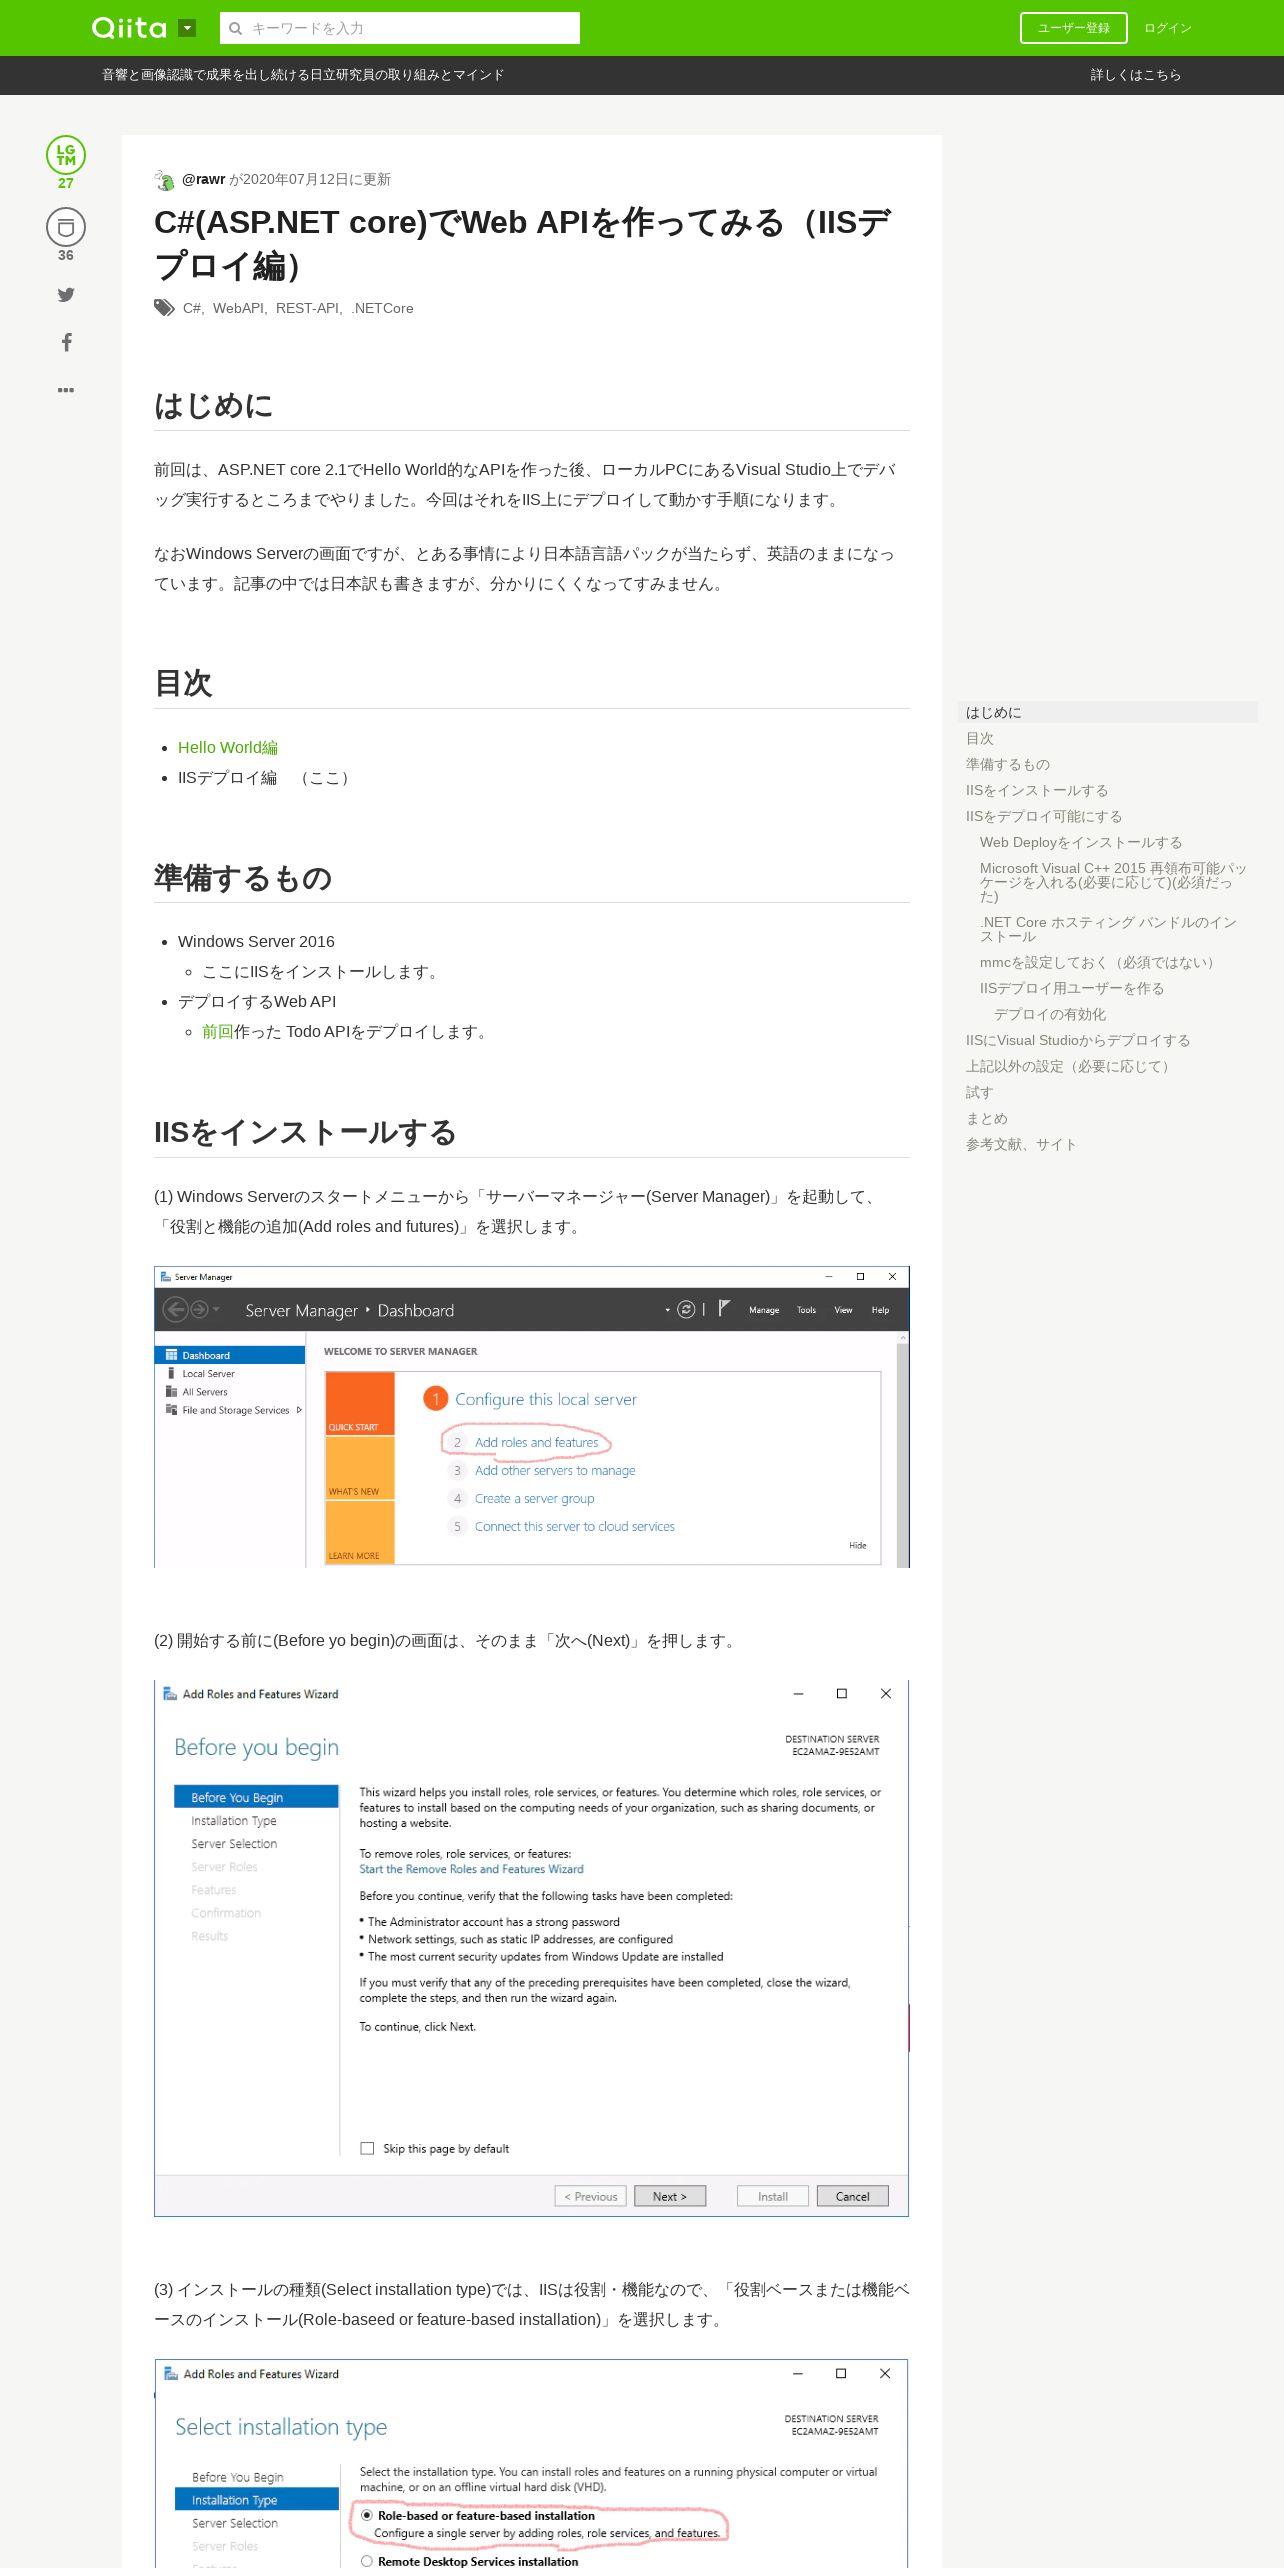Share article via Facebook icon
Screen dimensions: 1284x2568
tap(66, 342)
